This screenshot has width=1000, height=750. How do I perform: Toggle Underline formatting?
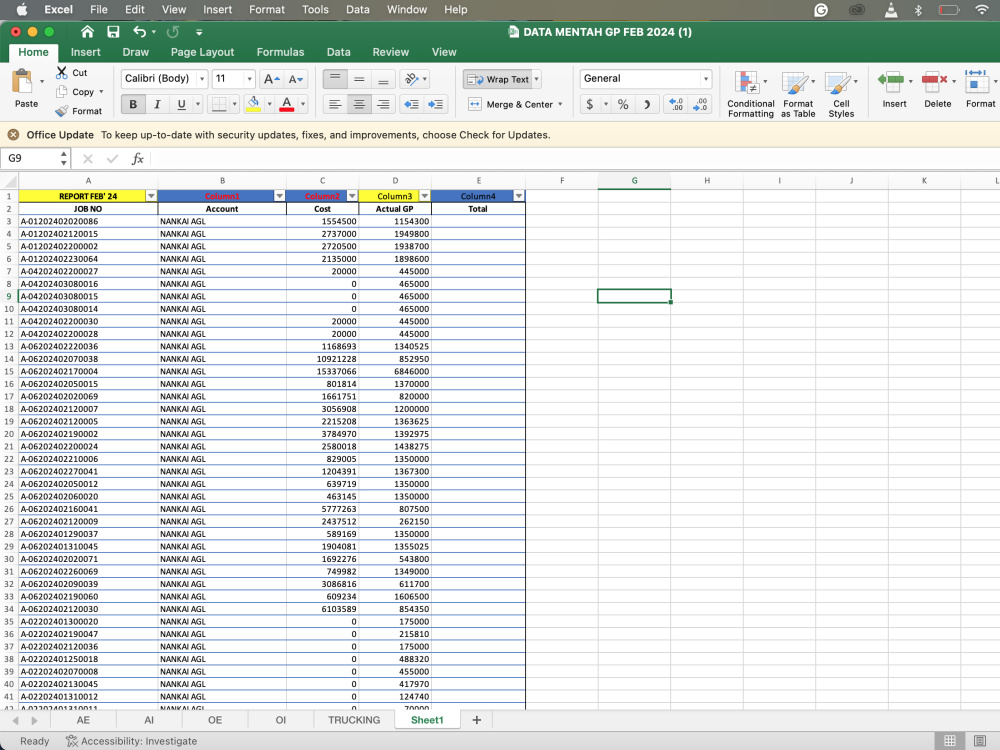point(181,104)
